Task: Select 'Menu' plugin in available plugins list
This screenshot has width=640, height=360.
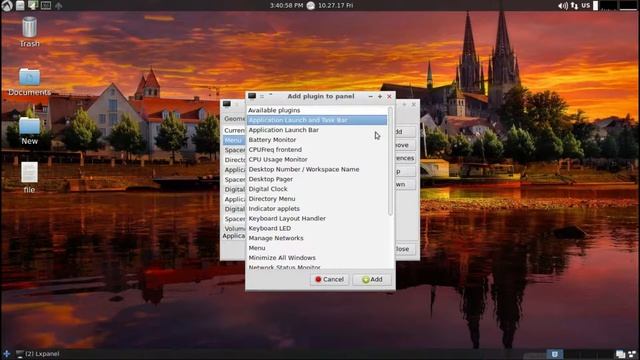Action: 317,248
